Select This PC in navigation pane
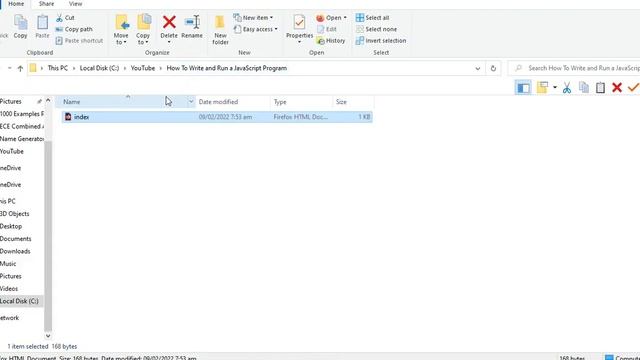The height and width of the screenshot is (360, 640). (x=8, y=201)
